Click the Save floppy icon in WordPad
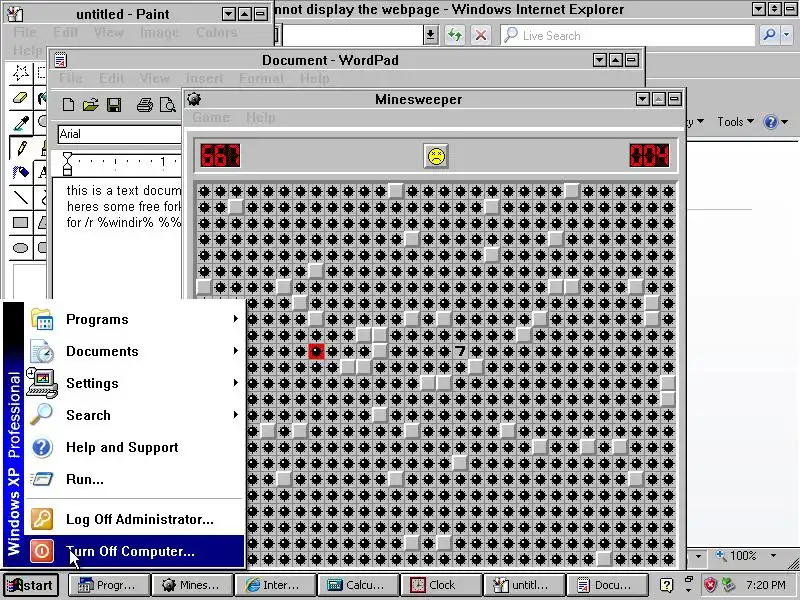Viewport: 800px width, 600px height. (114, 105)
